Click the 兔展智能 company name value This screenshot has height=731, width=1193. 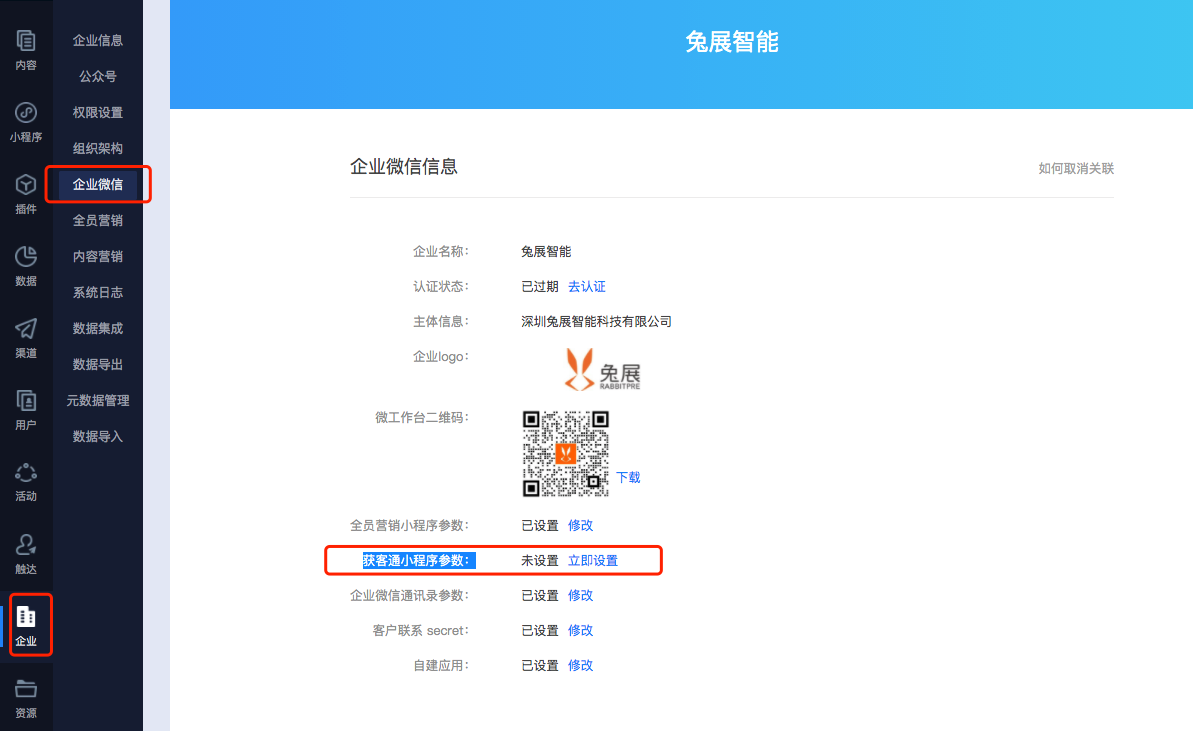click(546, 252)
